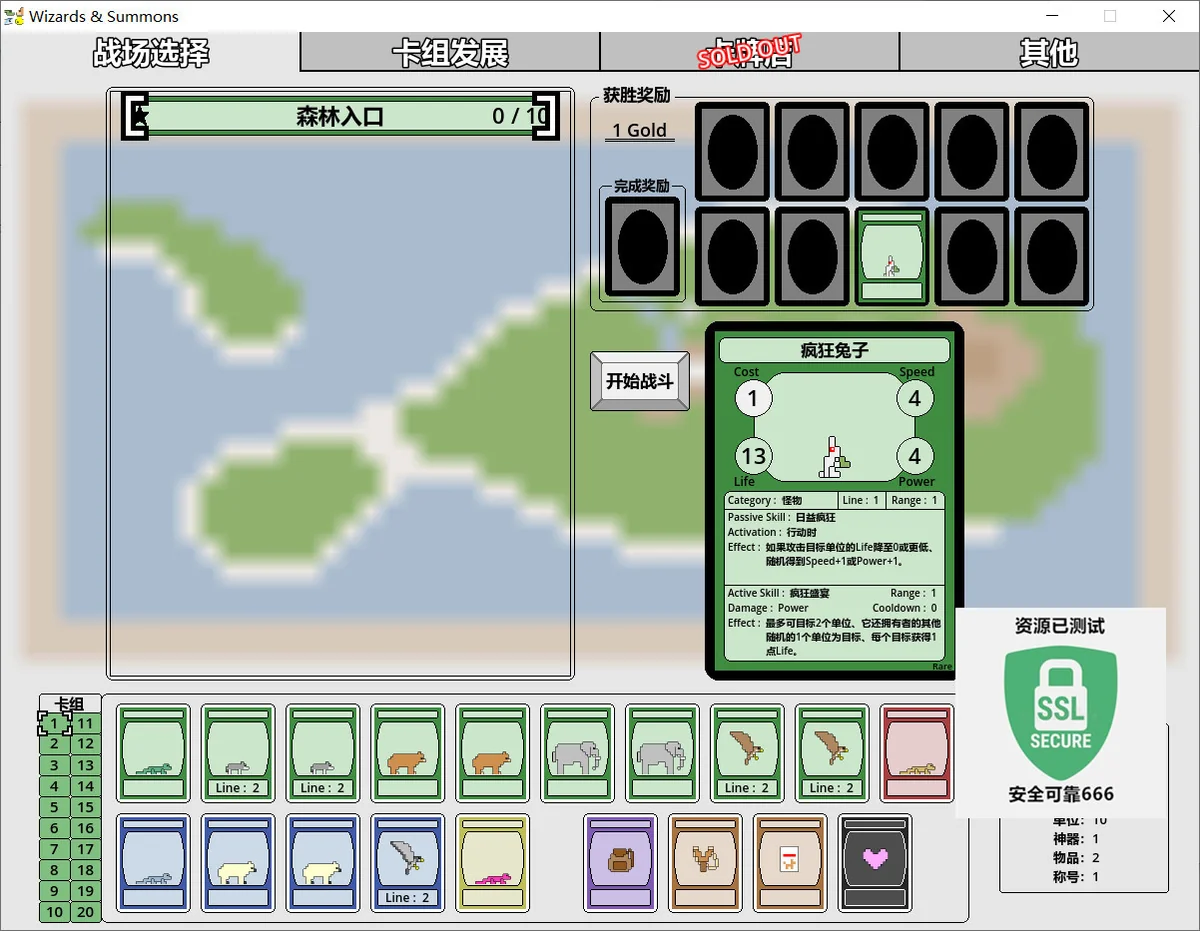Click the SOLD OUT shop tab
Image resolution: width=1200 pixels, height=931 pixels.
click(749, 52)
